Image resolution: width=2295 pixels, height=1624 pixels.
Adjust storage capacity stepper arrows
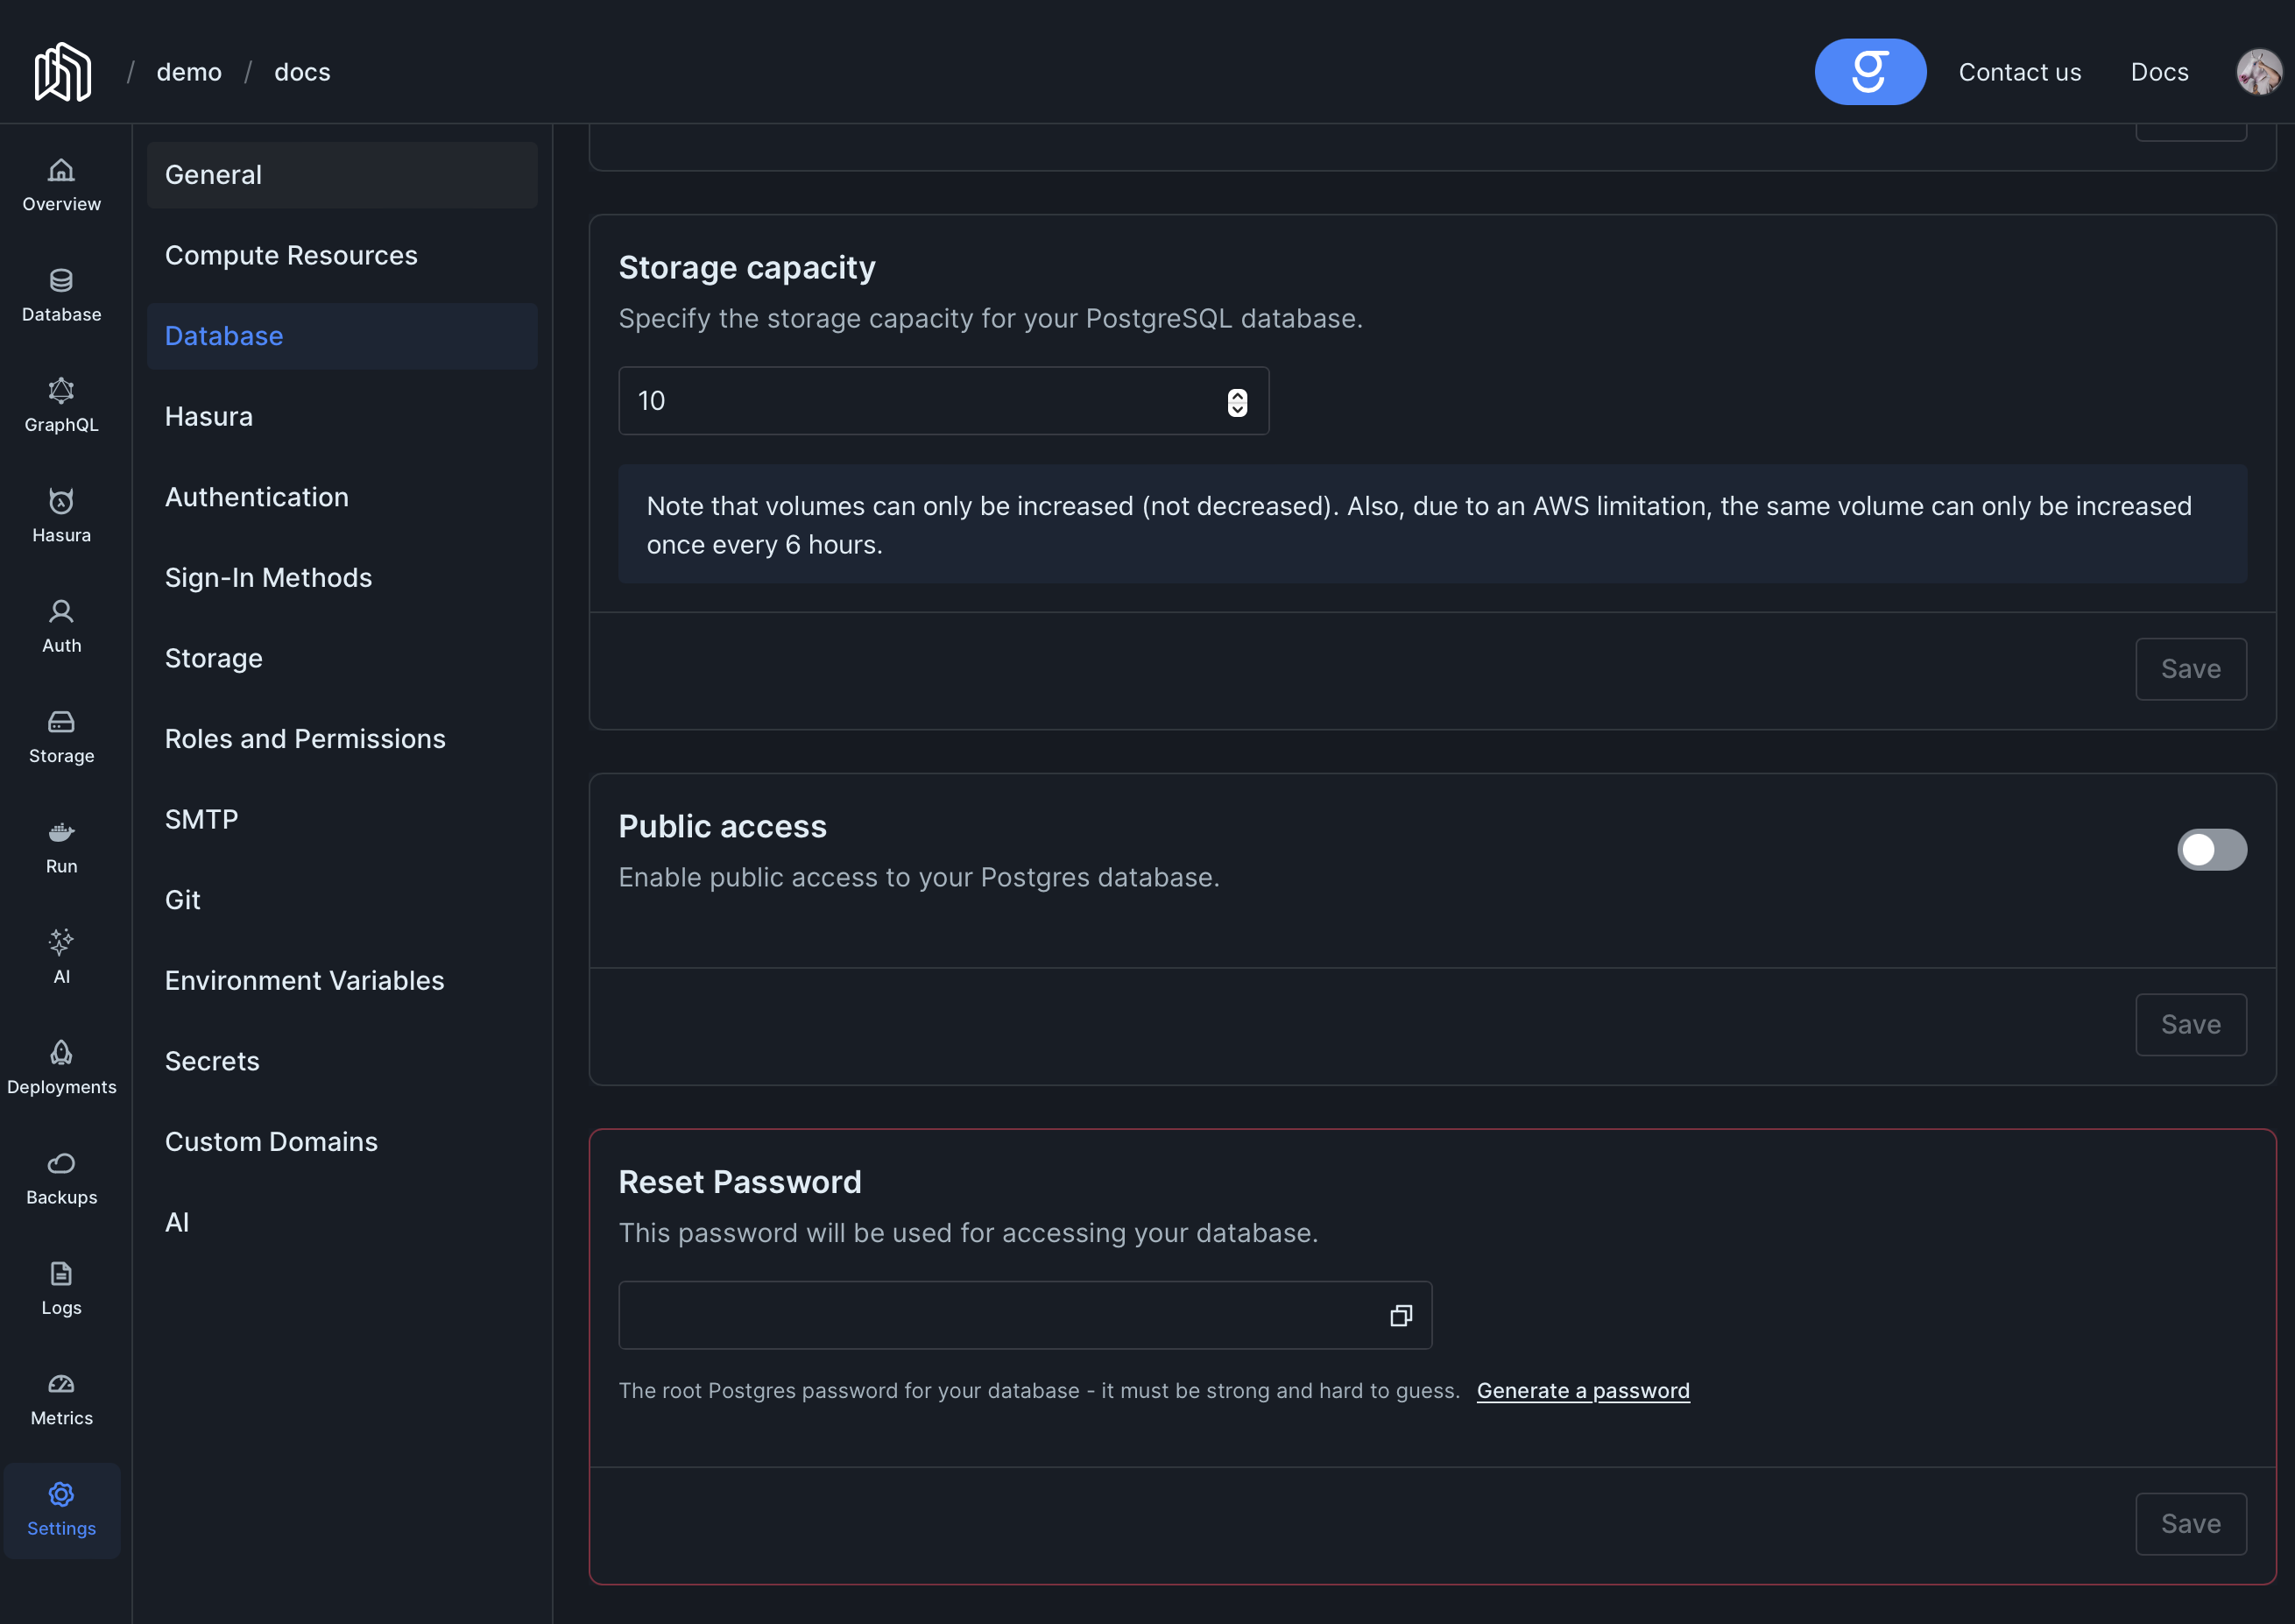pyautogui.click(x=1237, y=401)
